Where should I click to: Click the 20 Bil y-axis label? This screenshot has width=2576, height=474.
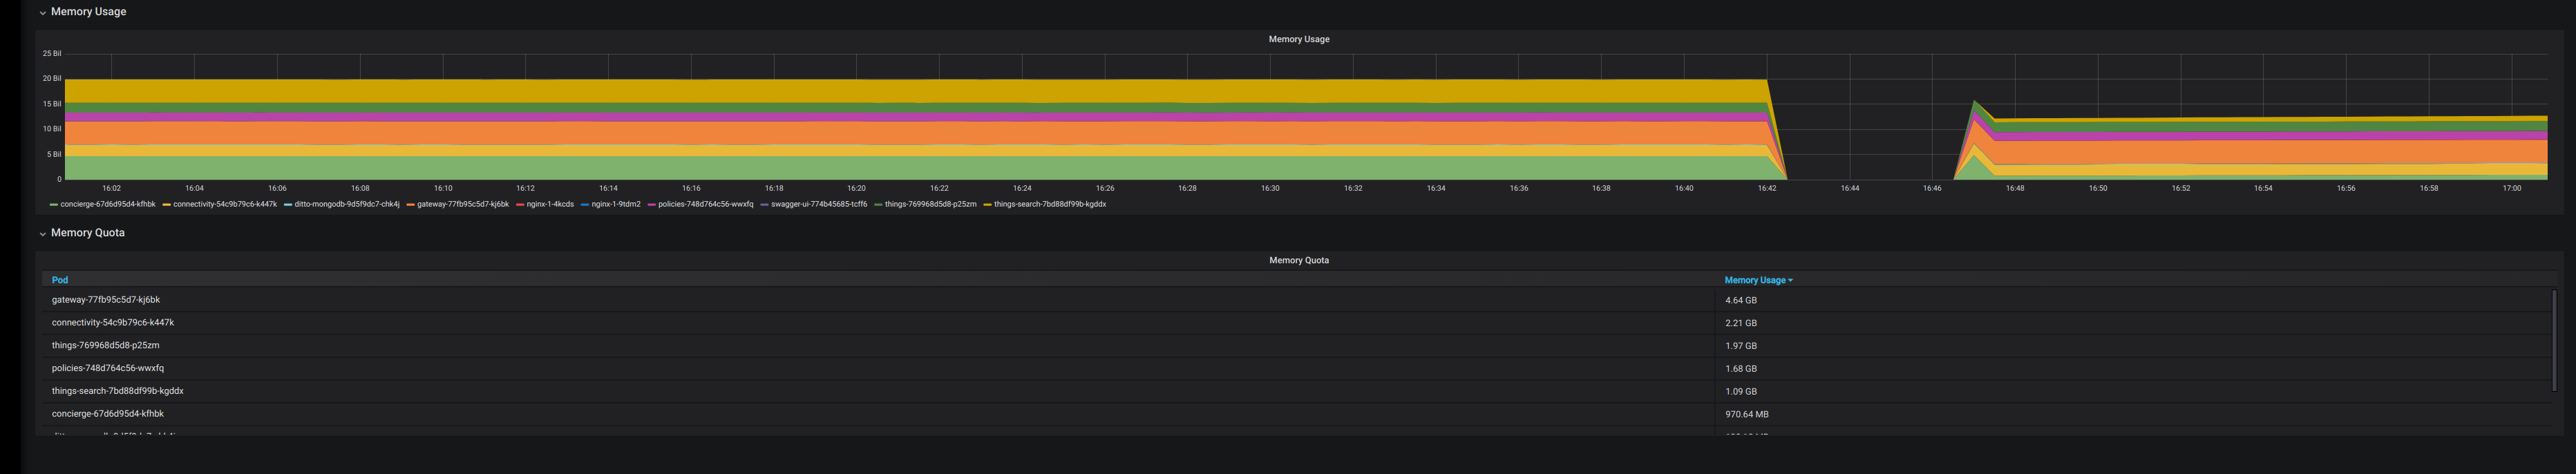tap(52, 78)
